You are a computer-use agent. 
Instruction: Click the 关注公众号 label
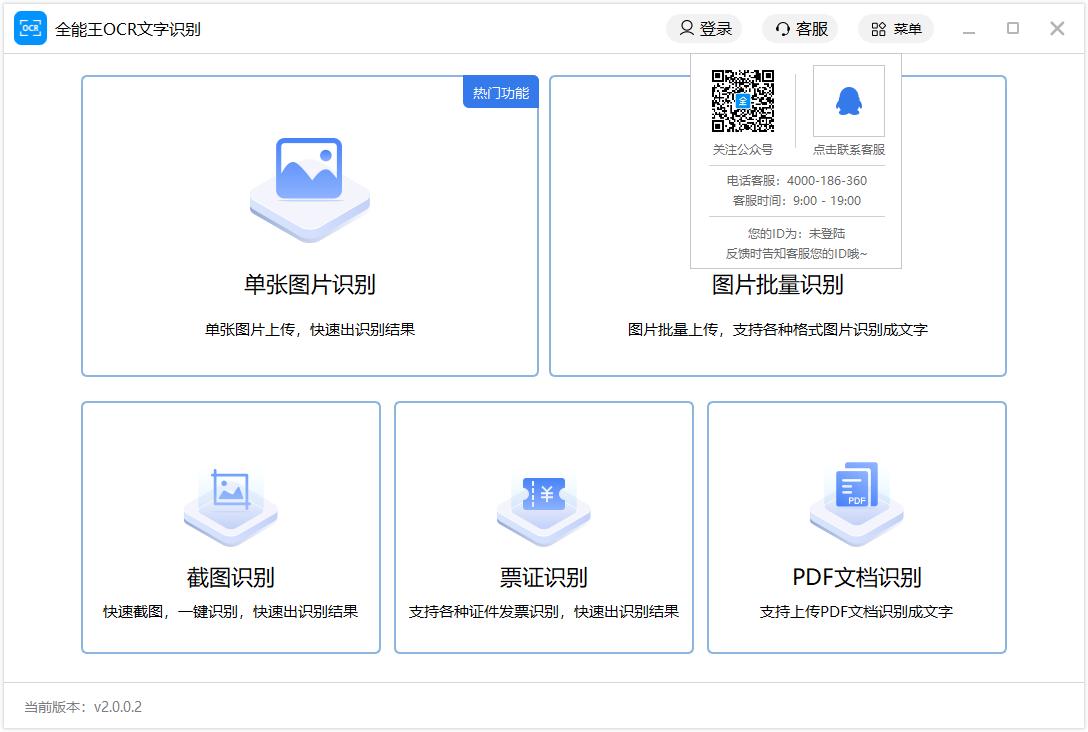pos(742,150)
